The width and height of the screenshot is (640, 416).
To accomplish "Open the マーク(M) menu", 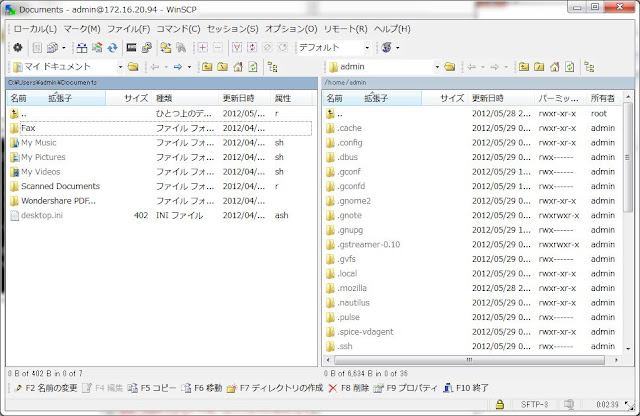I will (82, 29).
